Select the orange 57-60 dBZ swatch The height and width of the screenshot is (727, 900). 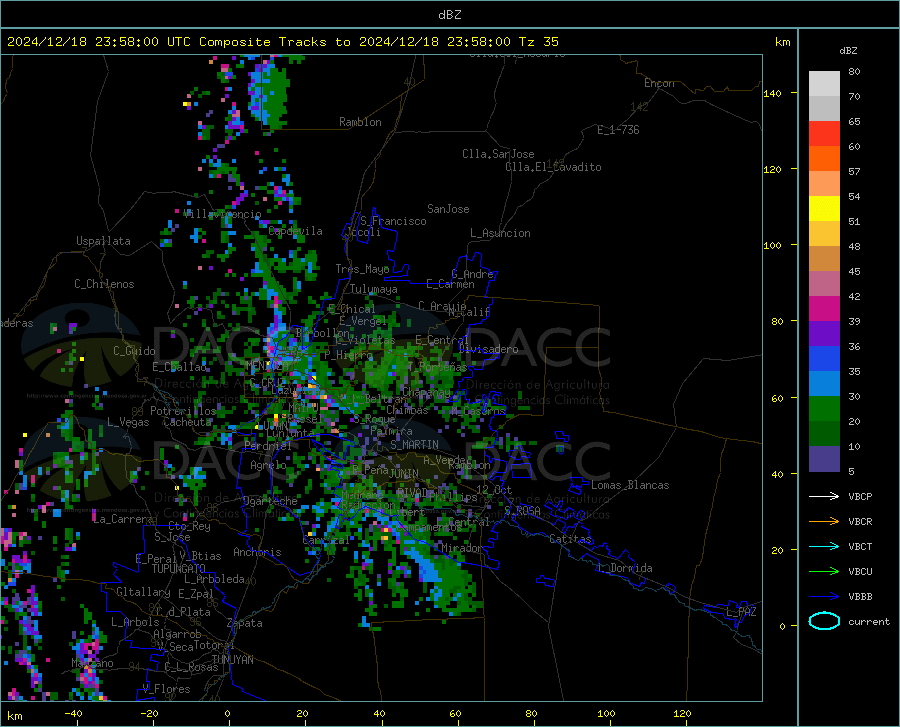click(824, 159)
